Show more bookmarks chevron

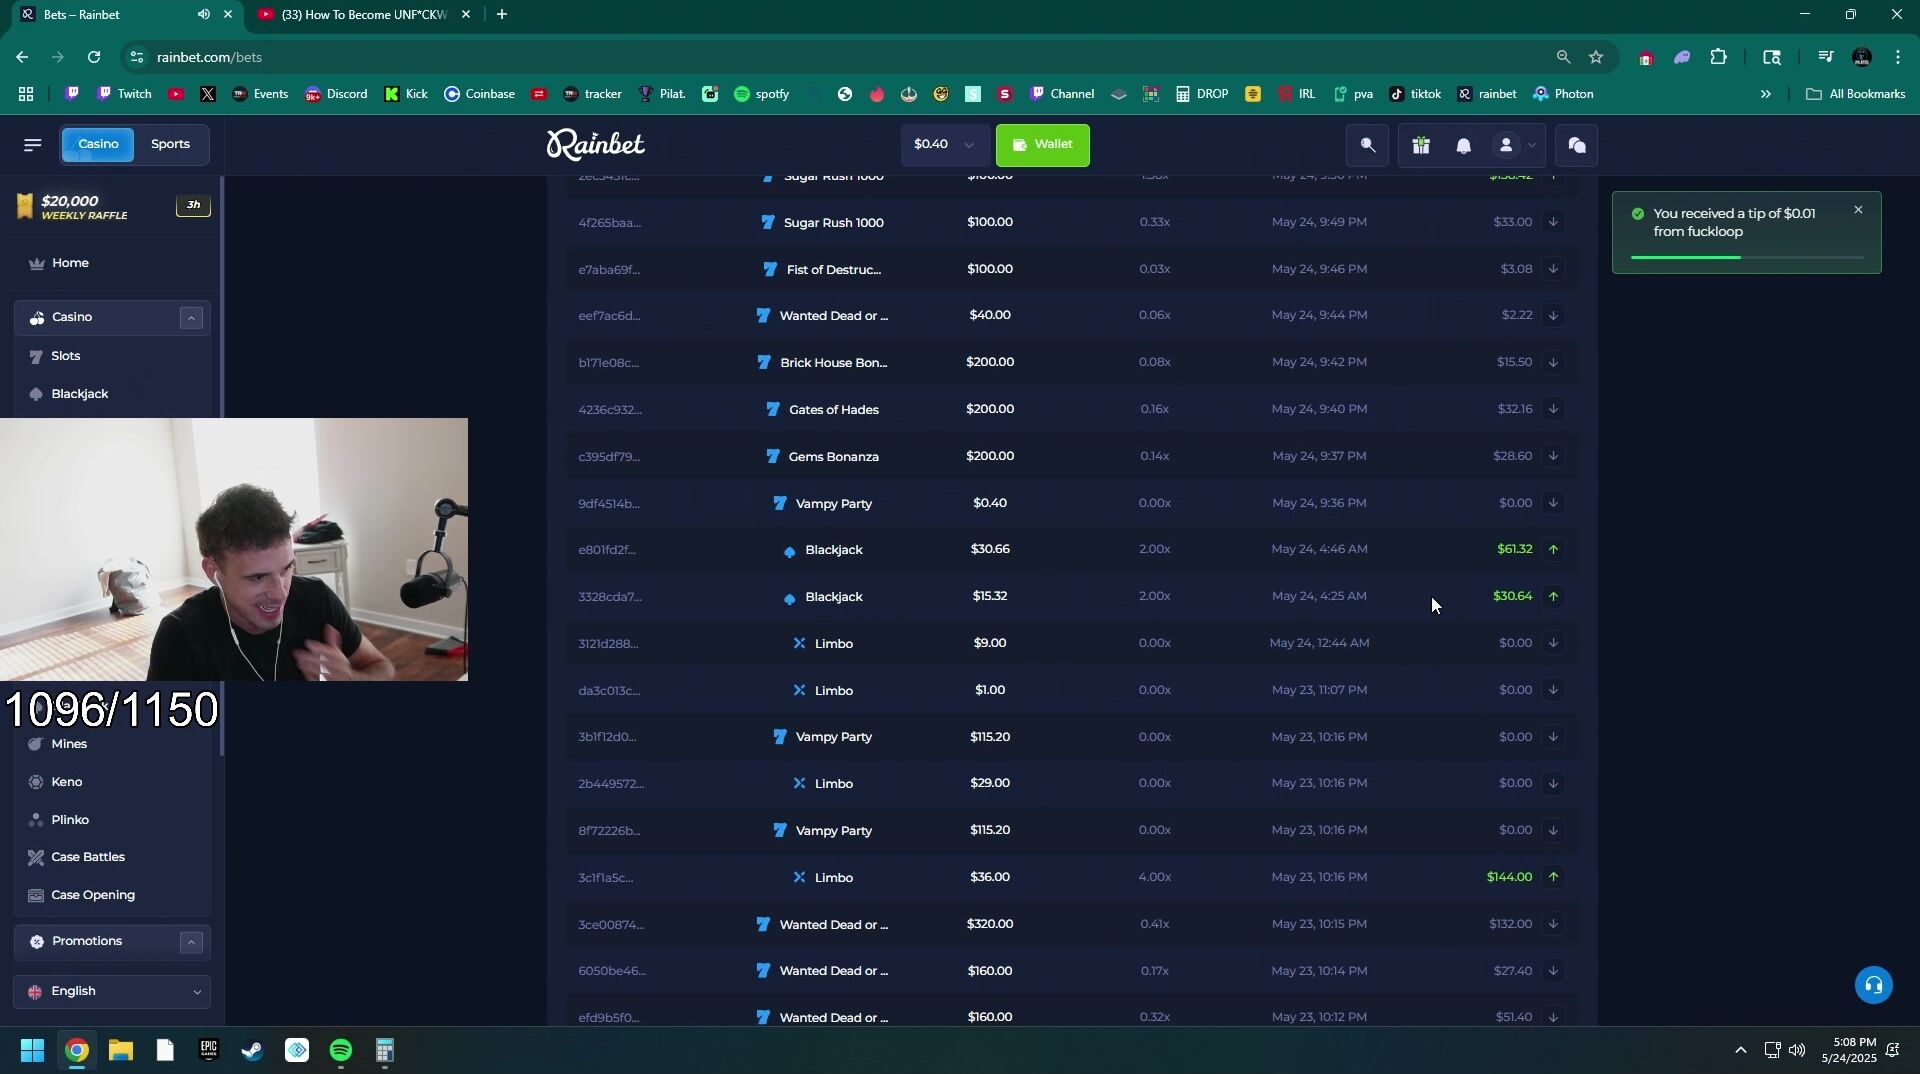(x=1765, y=94)
